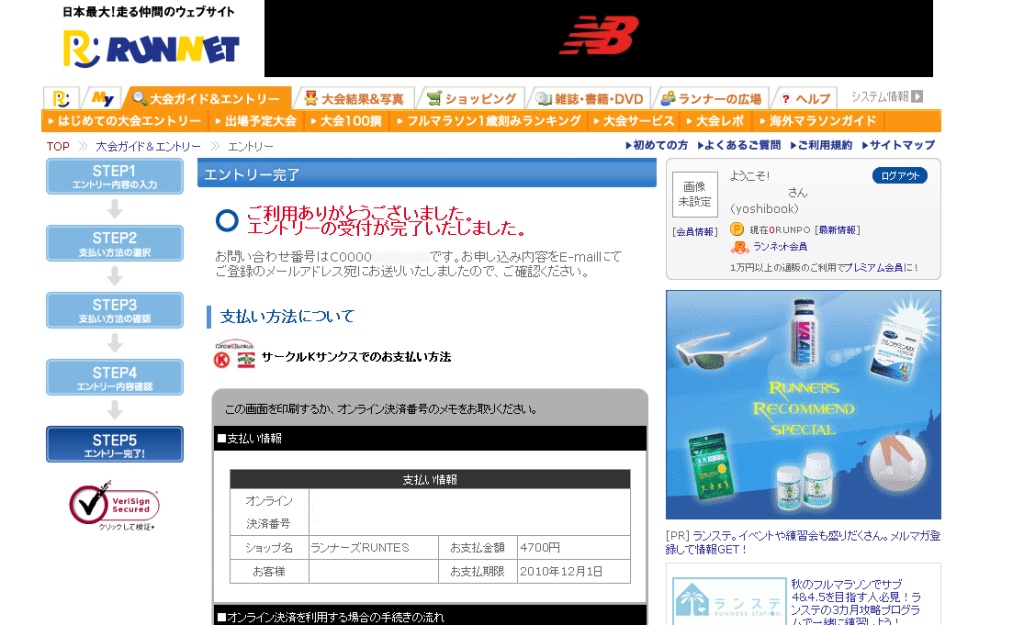Screen dimensions: 1024x625
Task: Open 最新情報 link
Action: pos(837,230)
